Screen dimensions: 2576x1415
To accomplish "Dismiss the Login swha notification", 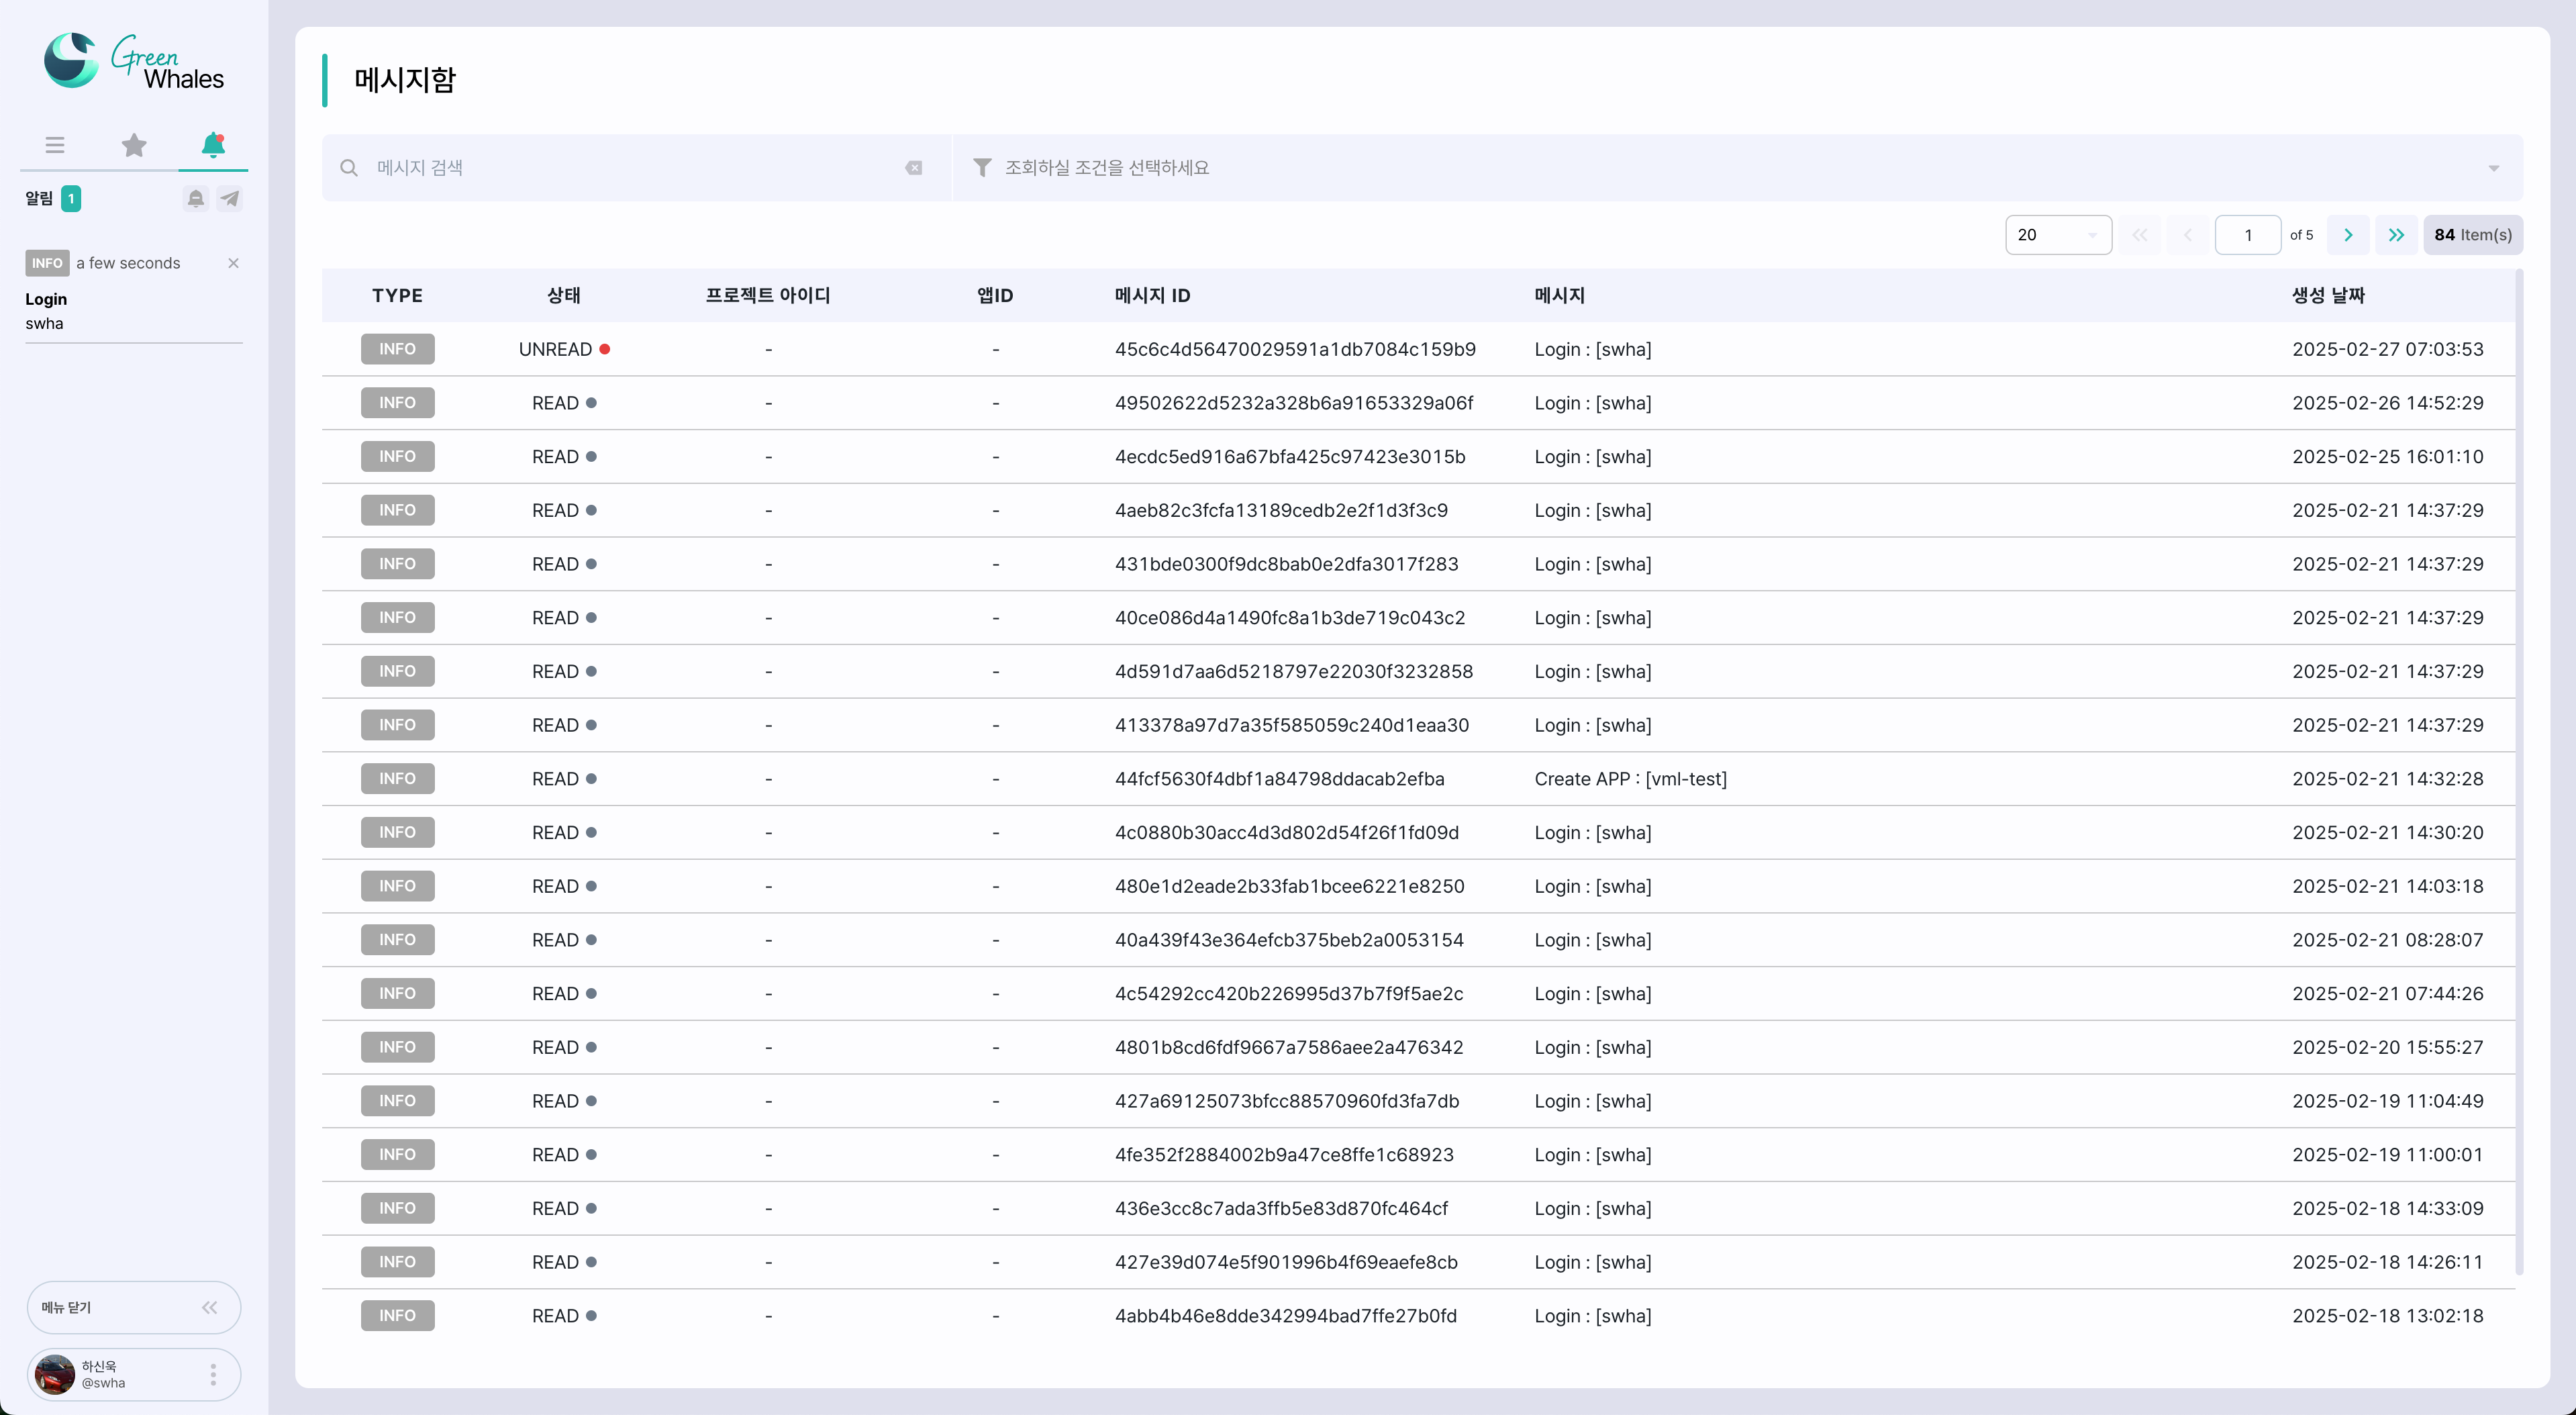I will tap(233, 263).
